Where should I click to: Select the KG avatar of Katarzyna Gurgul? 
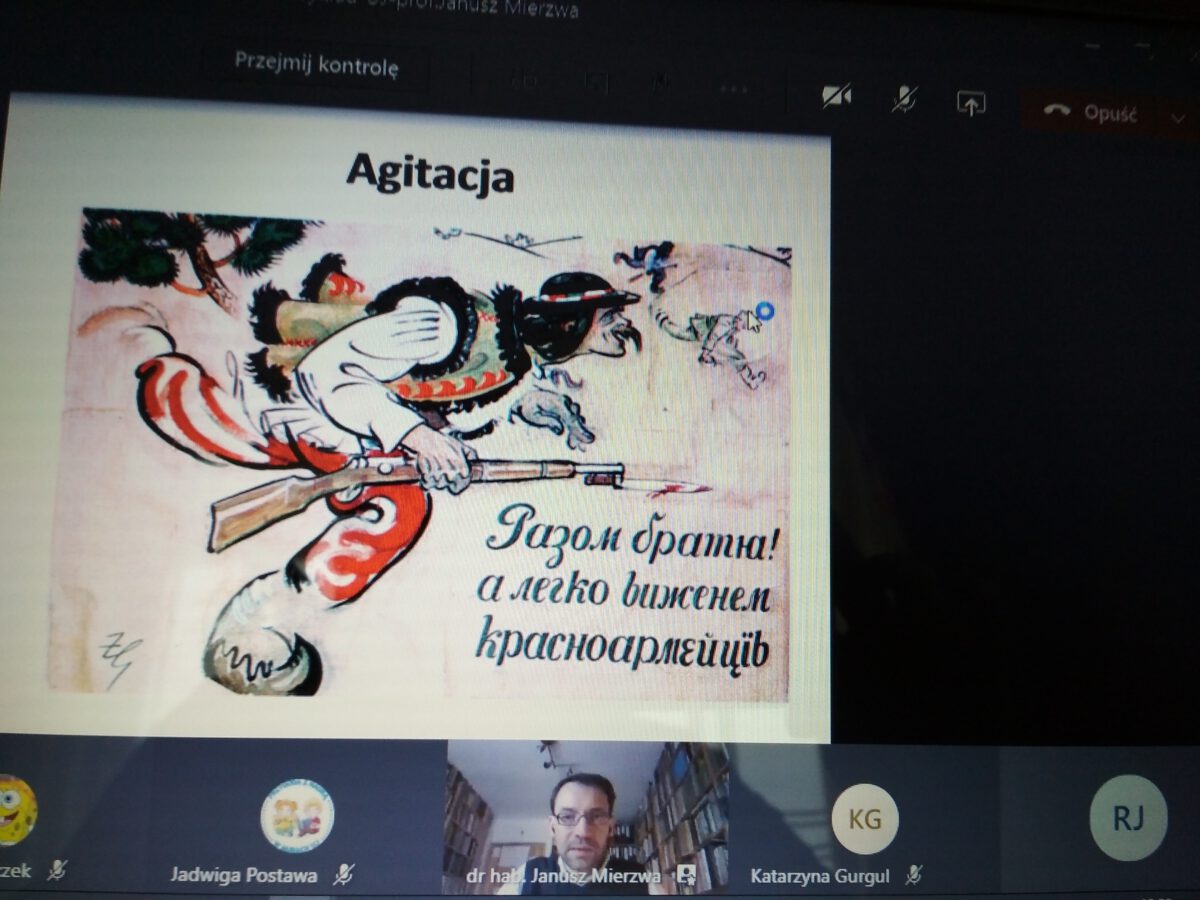click(865, 819)
